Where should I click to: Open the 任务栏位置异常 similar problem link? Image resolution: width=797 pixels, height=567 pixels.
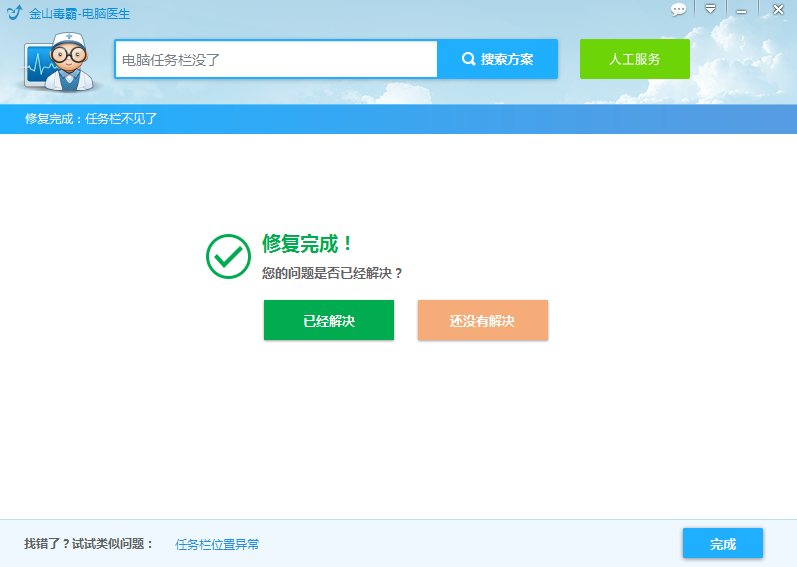pos(217,545)
